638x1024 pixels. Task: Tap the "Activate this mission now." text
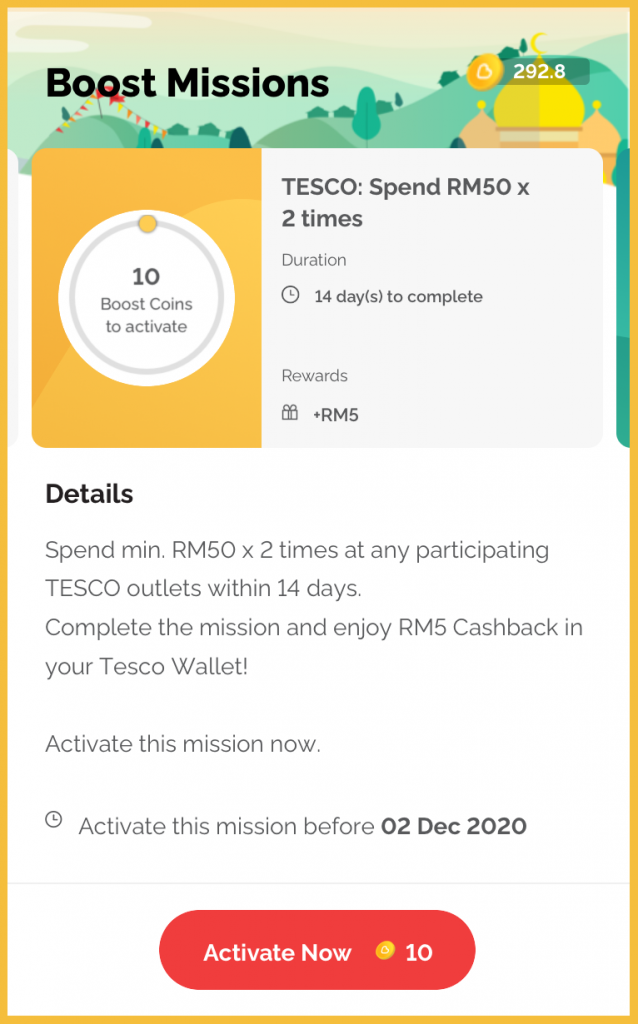(183, 745)
